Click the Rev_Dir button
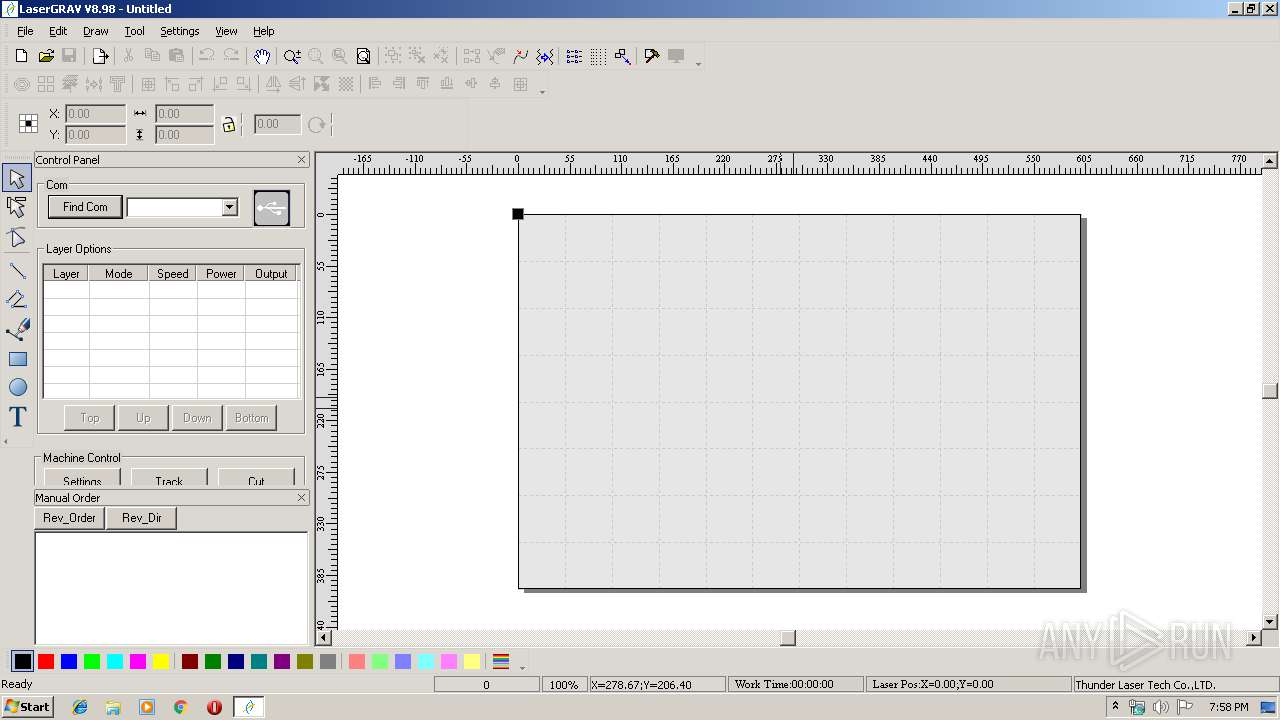1280x720 pixels. tap(142, 518)
